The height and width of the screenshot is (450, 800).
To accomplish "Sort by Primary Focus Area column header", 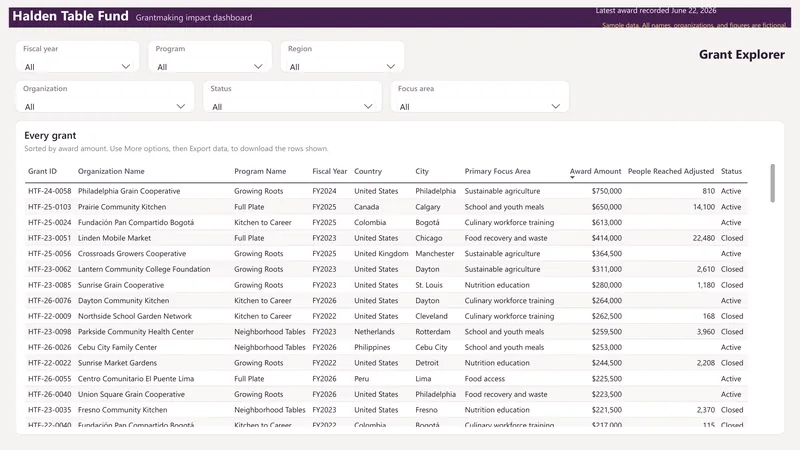I will (x=497, y=171).
